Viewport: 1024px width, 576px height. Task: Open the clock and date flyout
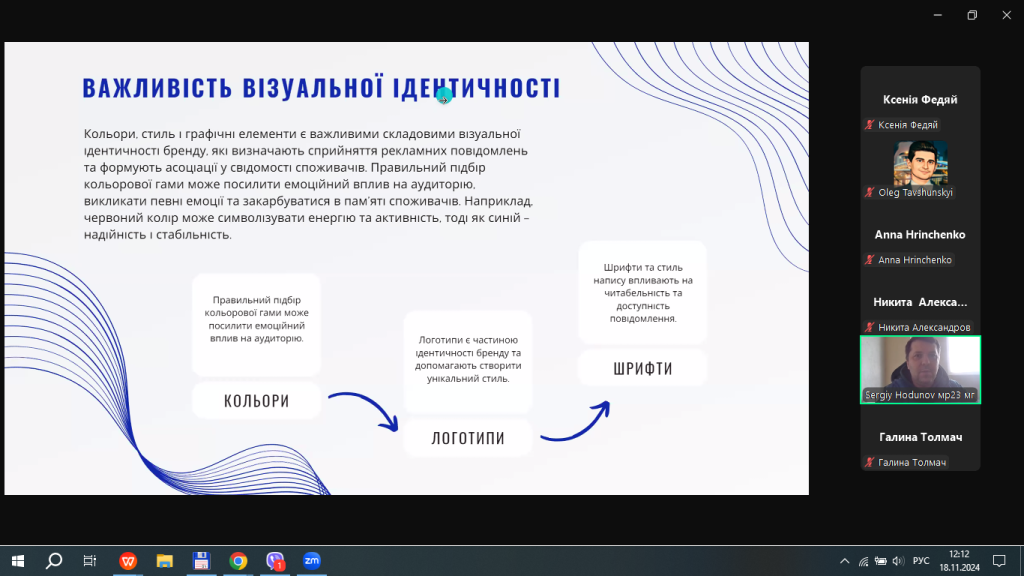[x=959, y=561]
